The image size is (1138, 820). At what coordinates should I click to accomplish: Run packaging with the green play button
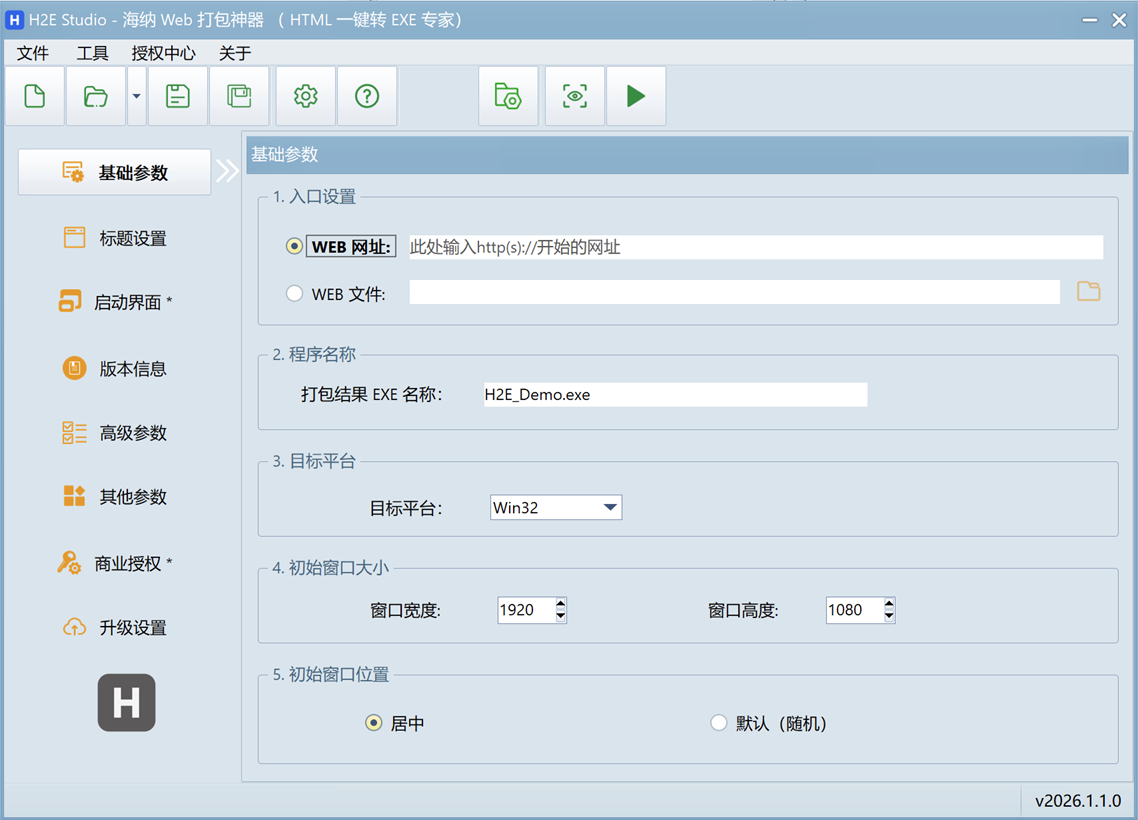pyautogui.click(x=636, y=95)
